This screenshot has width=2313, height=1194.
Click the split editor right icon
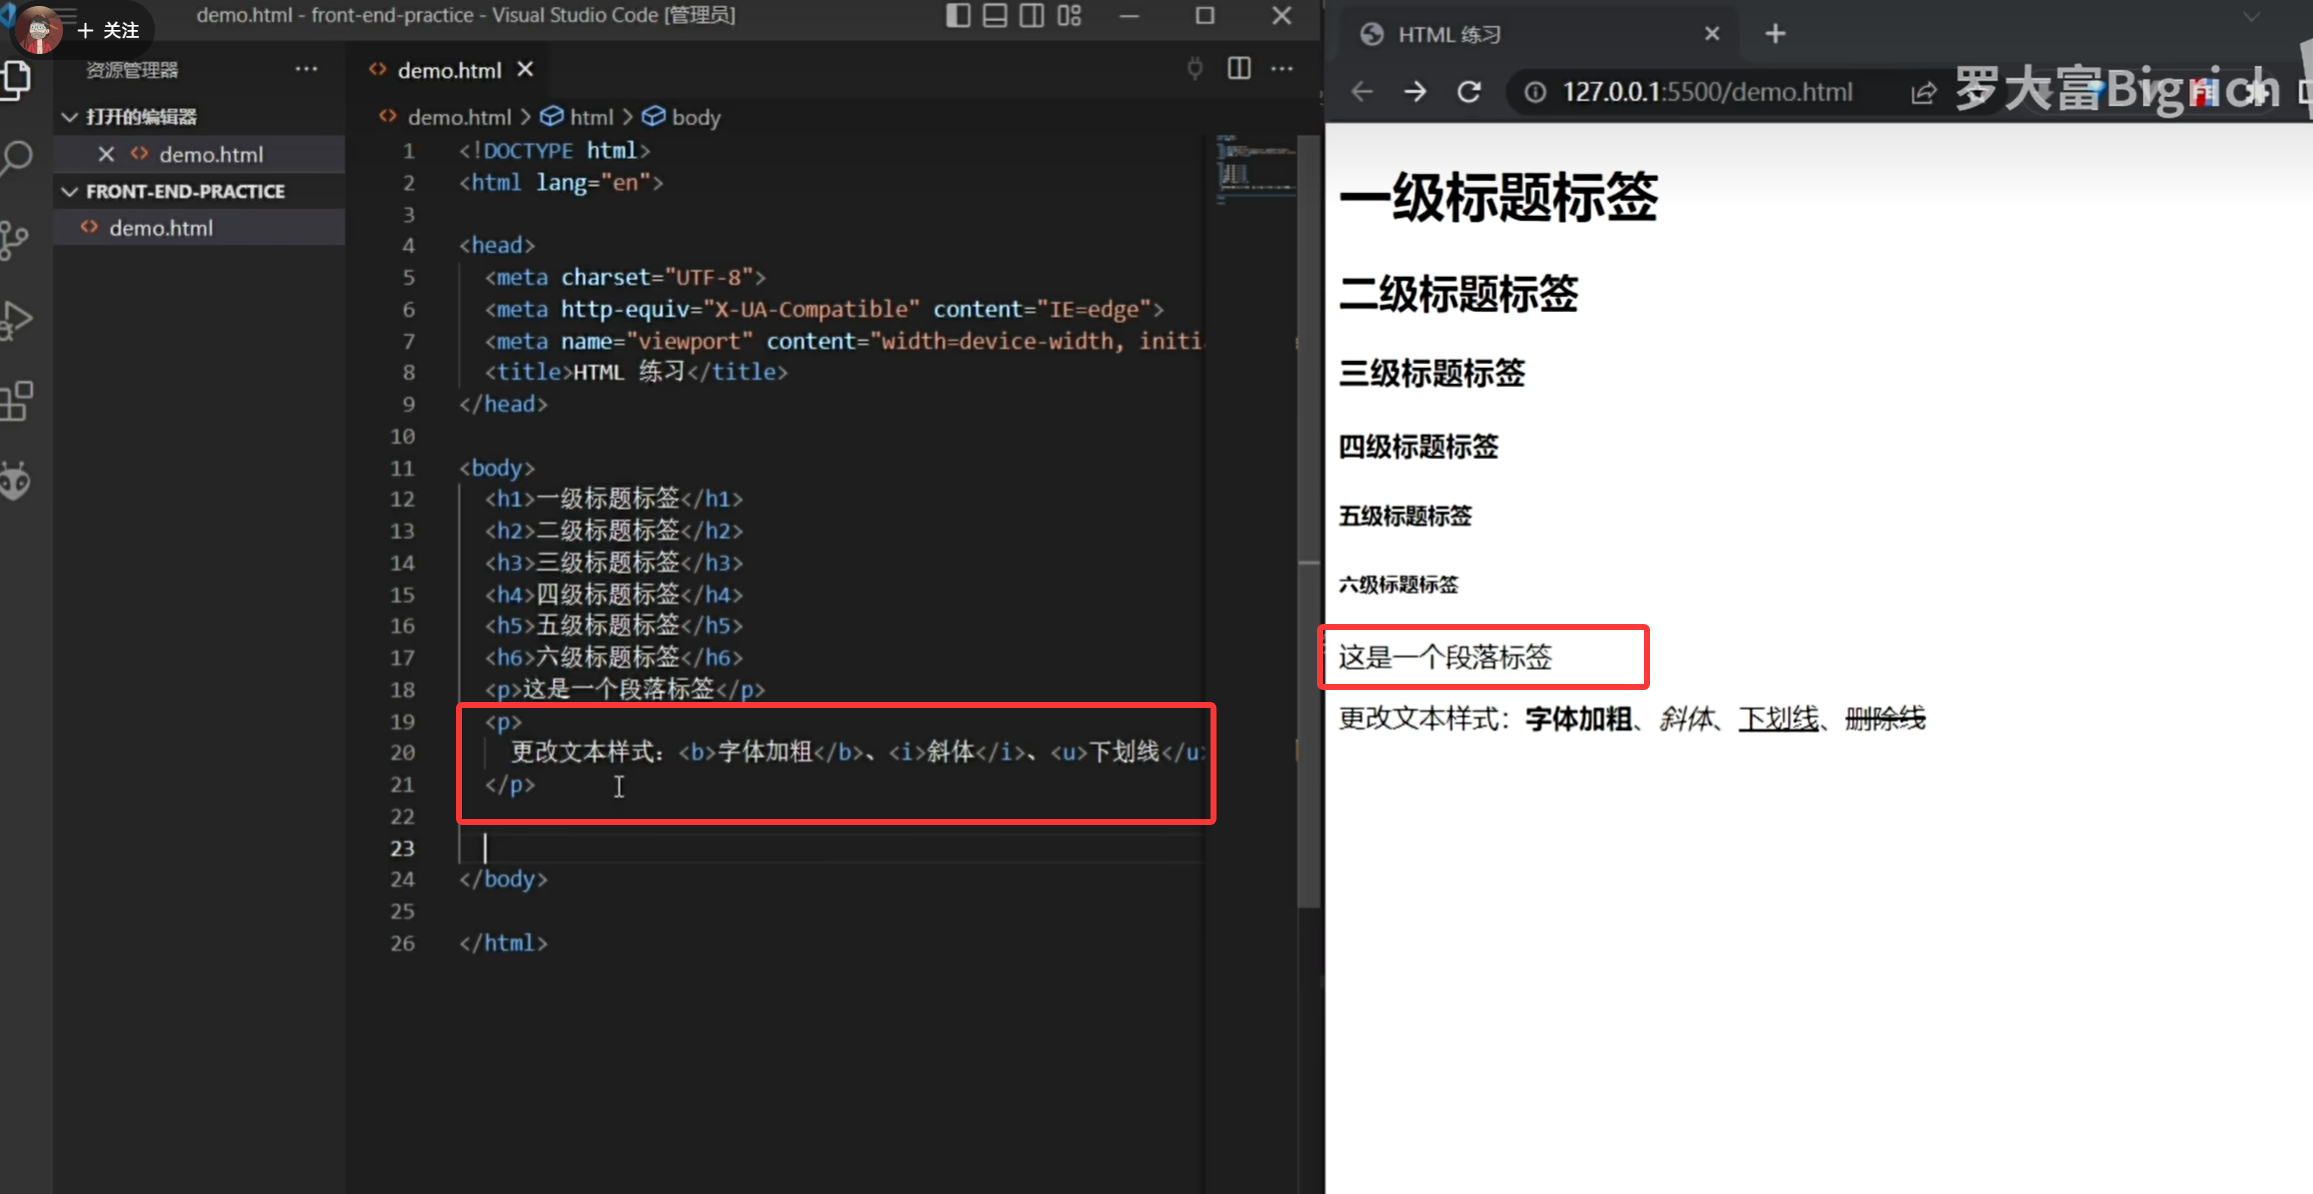click(1239, 69)
